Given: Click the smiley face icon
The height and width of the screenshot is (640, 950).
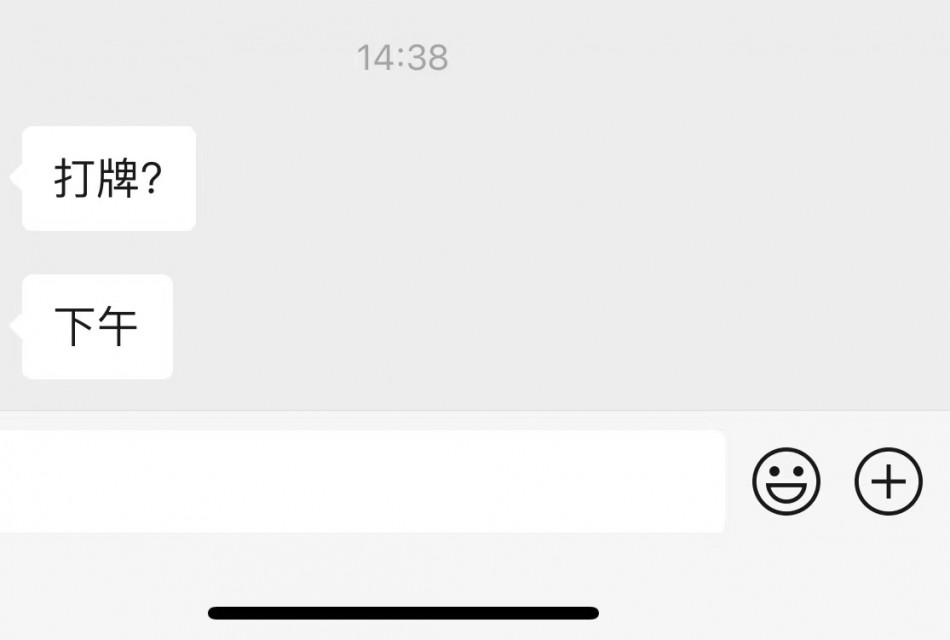Looking at the screenshot, I should click(786, 481).
